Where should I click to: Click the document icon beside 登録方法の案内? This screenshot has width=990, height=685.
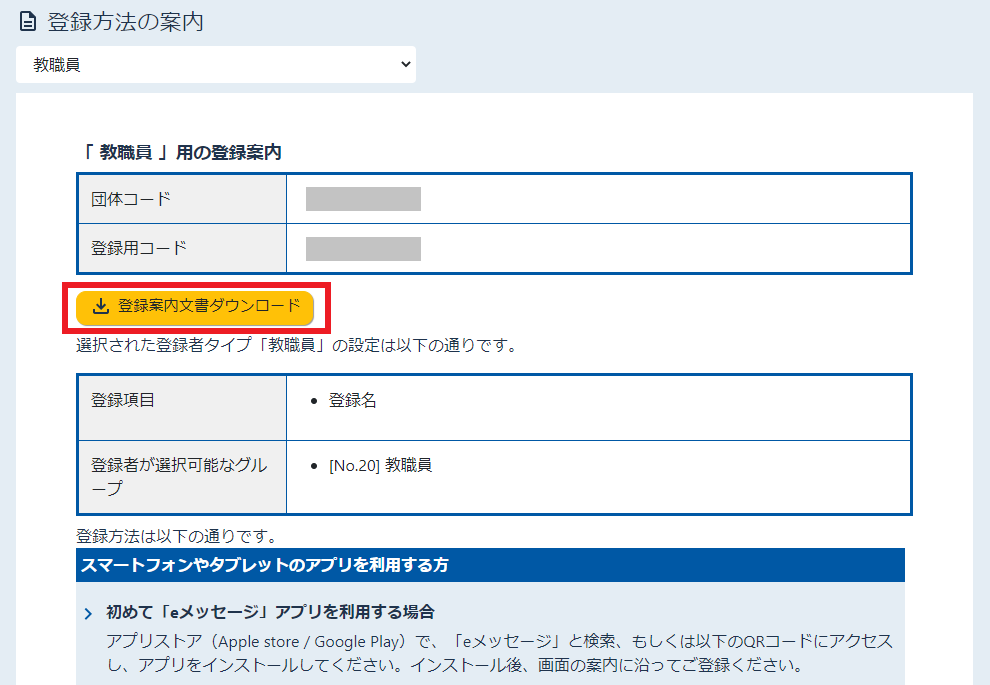click(28, 21)
